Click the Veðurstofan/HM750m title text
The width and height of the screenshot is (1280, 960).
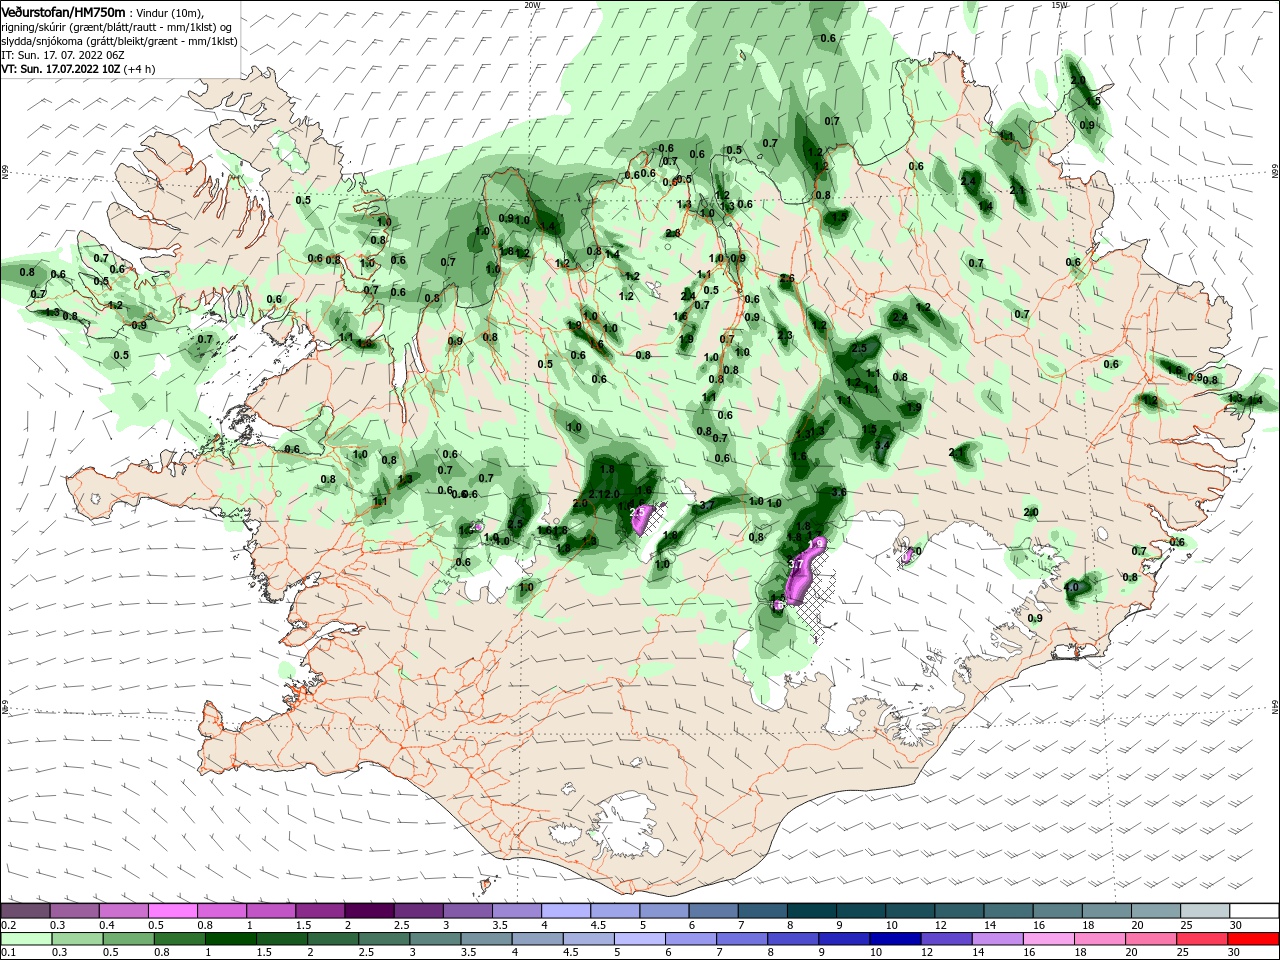coord(64,11)
